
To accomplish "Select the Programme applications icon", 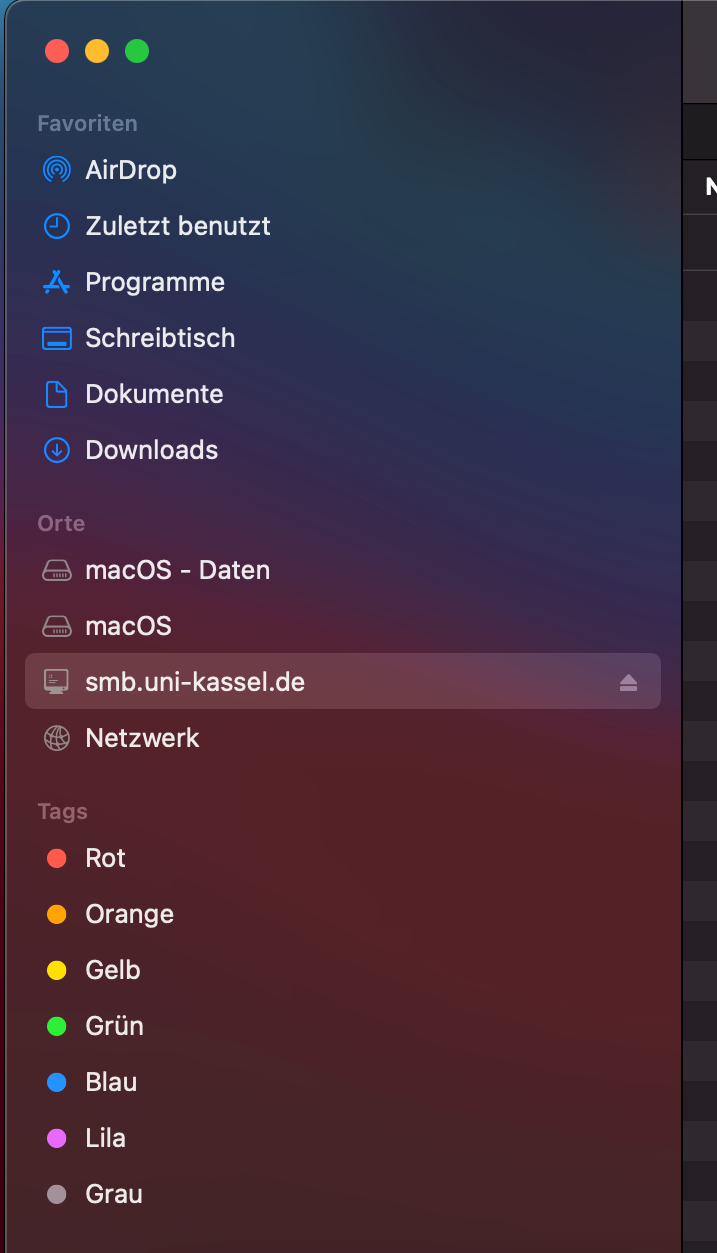I will pos(57,282).
